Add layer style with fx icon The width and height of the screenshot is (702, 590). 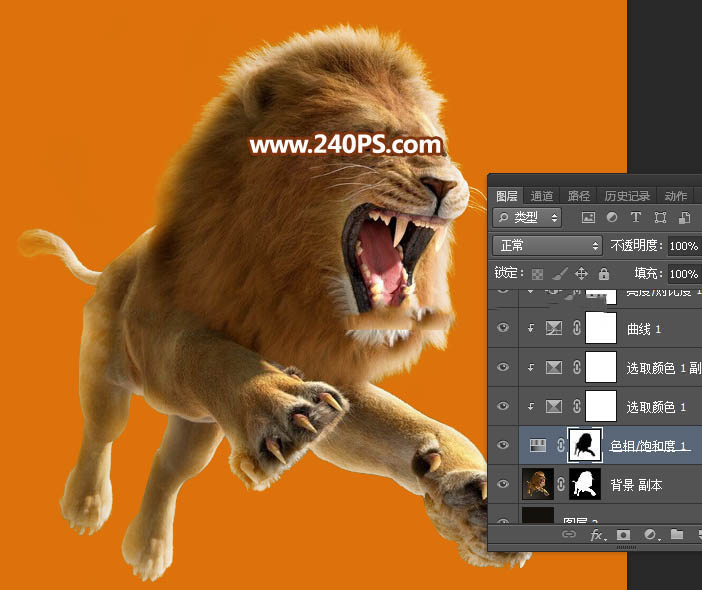pyautogui.click(x=597, y=535)
